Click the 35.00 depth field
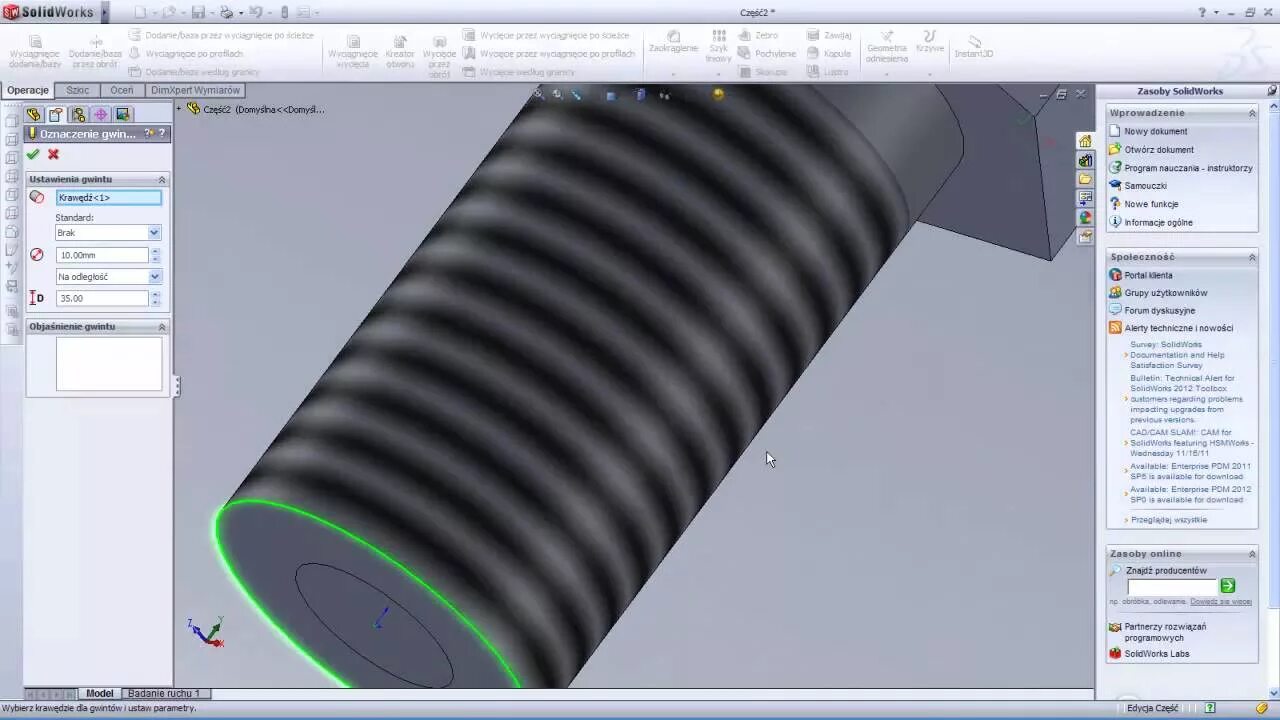The height and width of the screenshot is (720, 1280). 102,298
